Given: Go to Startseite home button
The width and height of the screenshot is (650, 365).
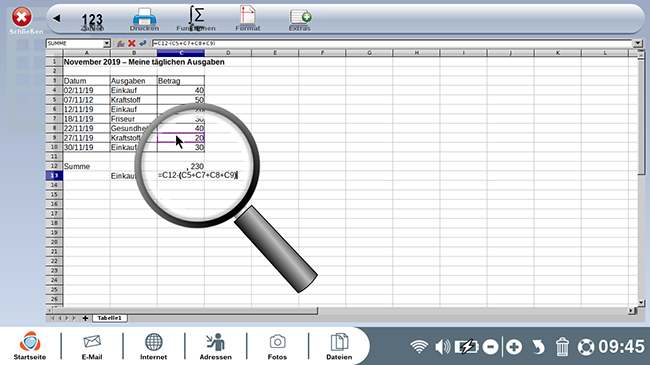Looking at the screenshot, I should [30, 346].
